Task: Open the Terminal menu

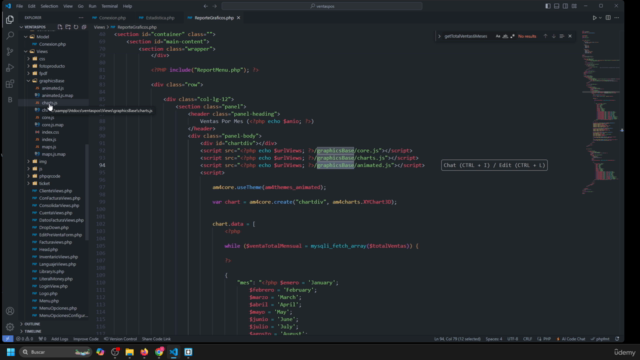Action: [109, 6]
